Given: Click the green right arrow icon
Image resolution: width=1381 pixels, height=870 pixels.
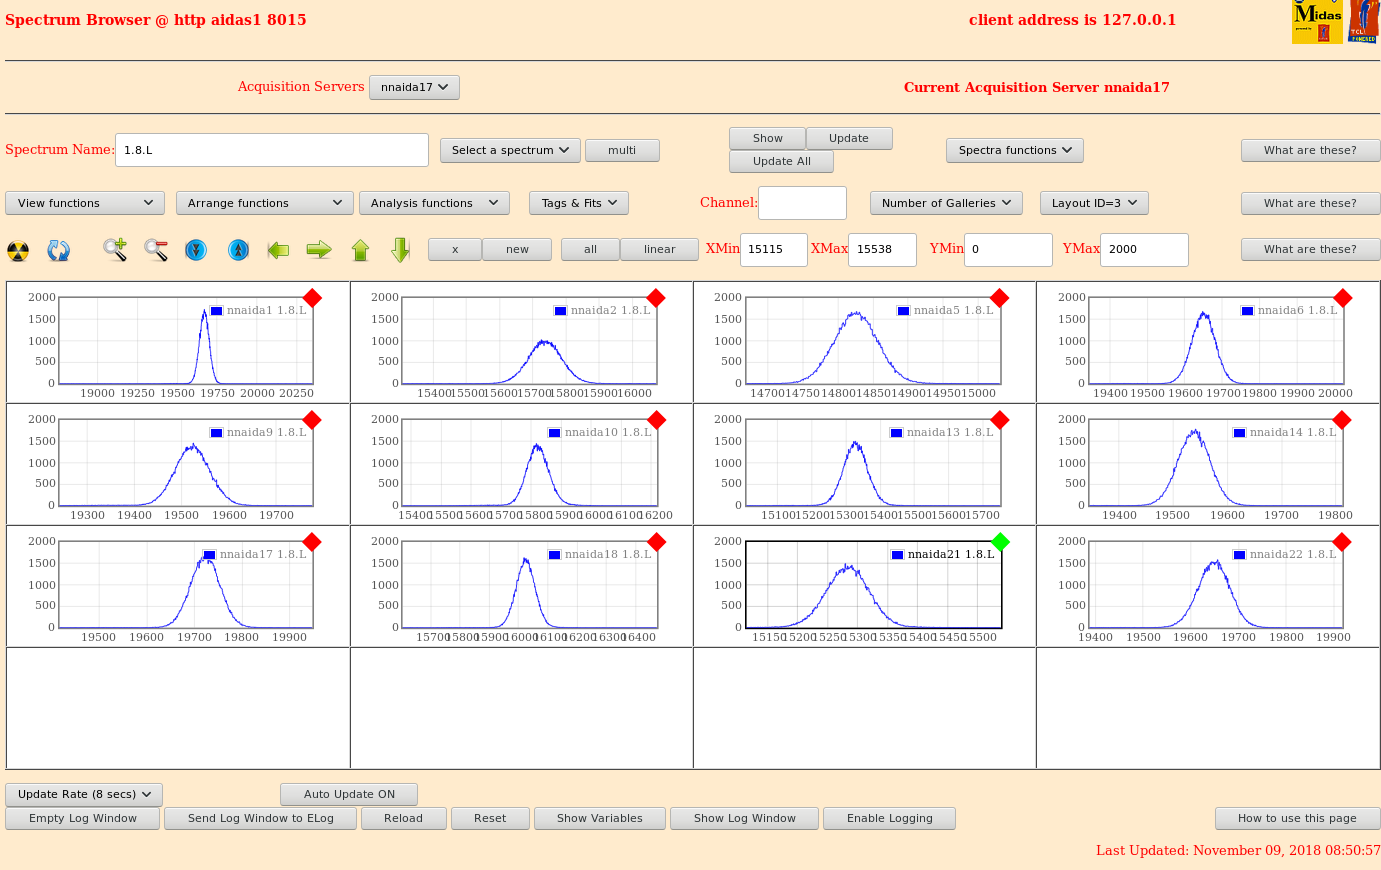Looking at the screenshot, I should point(319,250).
